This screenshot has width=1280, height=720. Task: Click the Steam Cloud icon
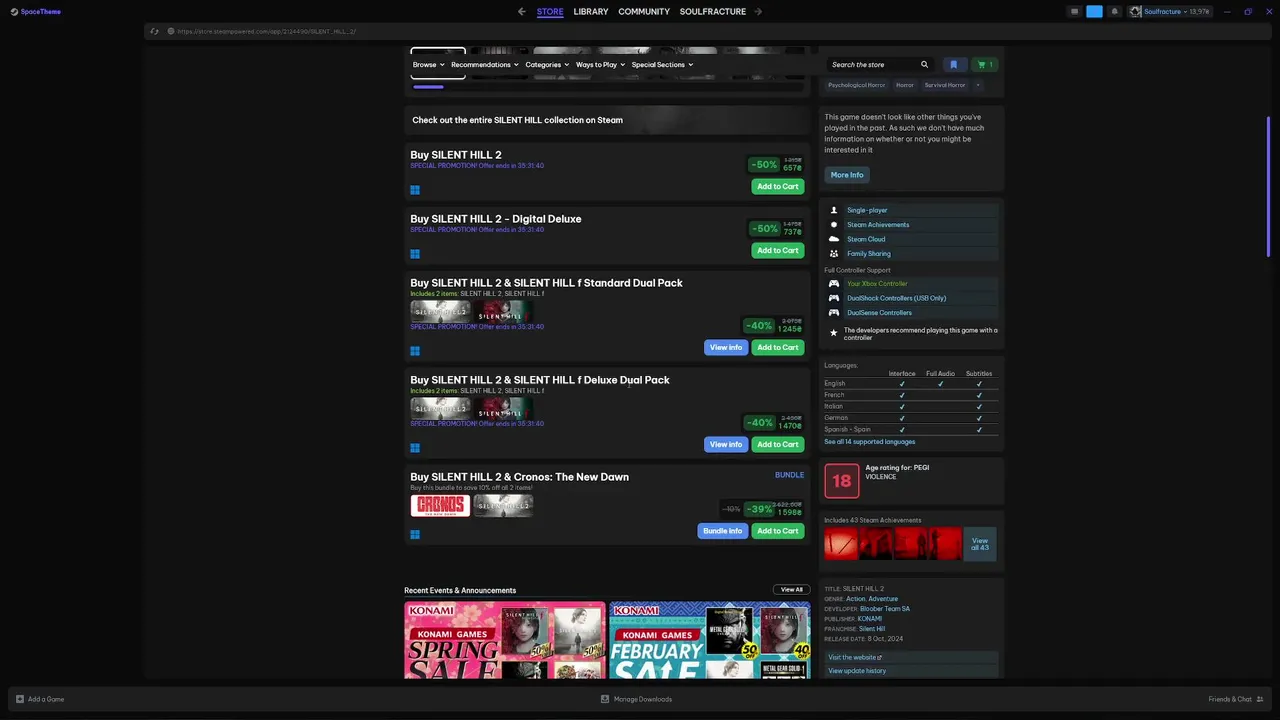point(834,239)
